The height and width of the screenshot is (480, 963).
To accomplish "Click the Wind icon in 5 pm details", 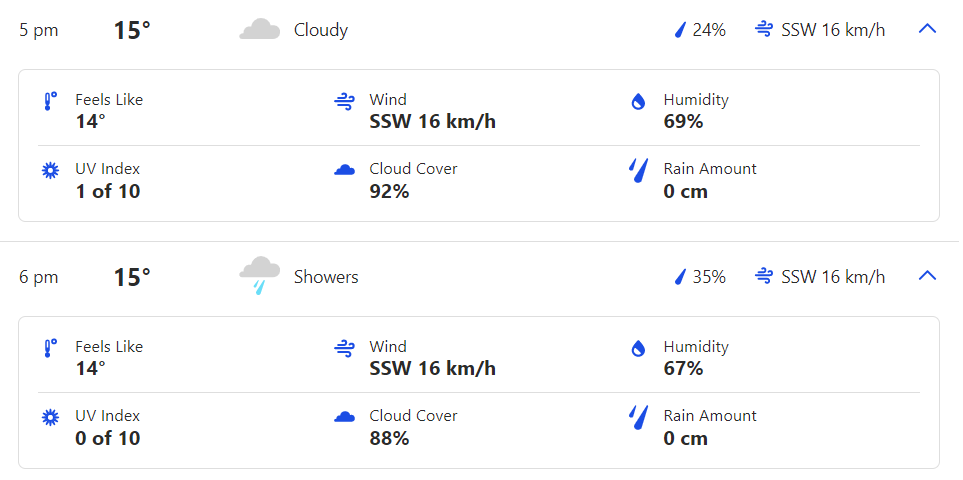I will tap(345, 101).
